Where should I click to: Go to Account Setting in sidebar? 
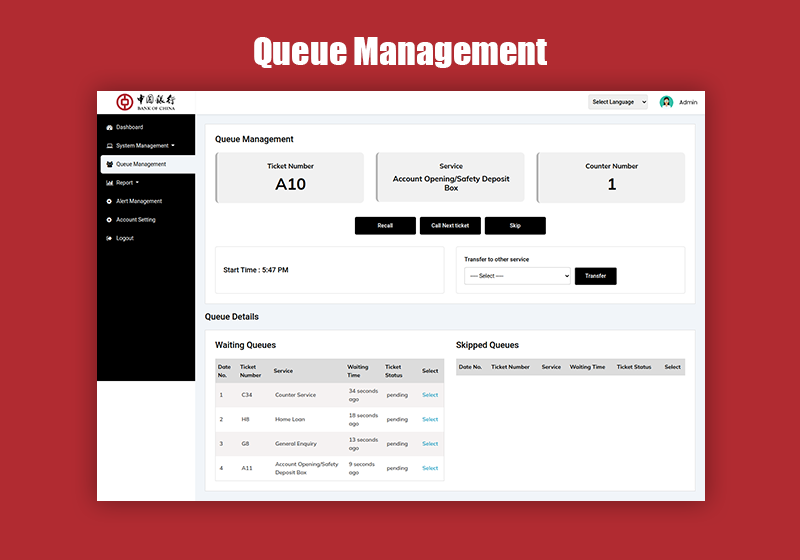(135, 220)
